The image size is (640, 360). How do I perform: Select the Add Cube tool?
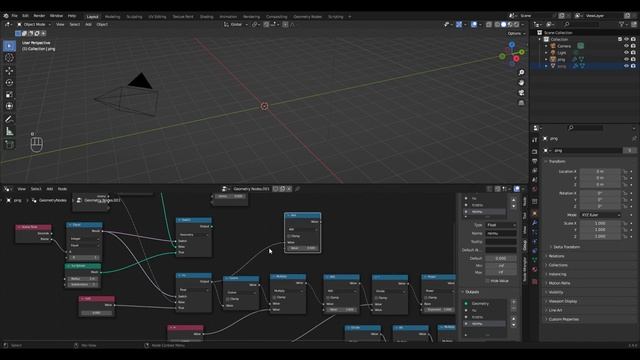coord(9,144)
